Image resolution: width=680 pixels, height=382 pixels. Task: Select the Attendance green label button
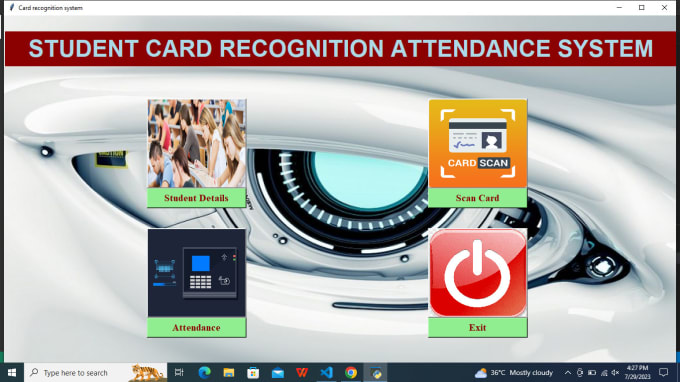[x=196, y=327]
